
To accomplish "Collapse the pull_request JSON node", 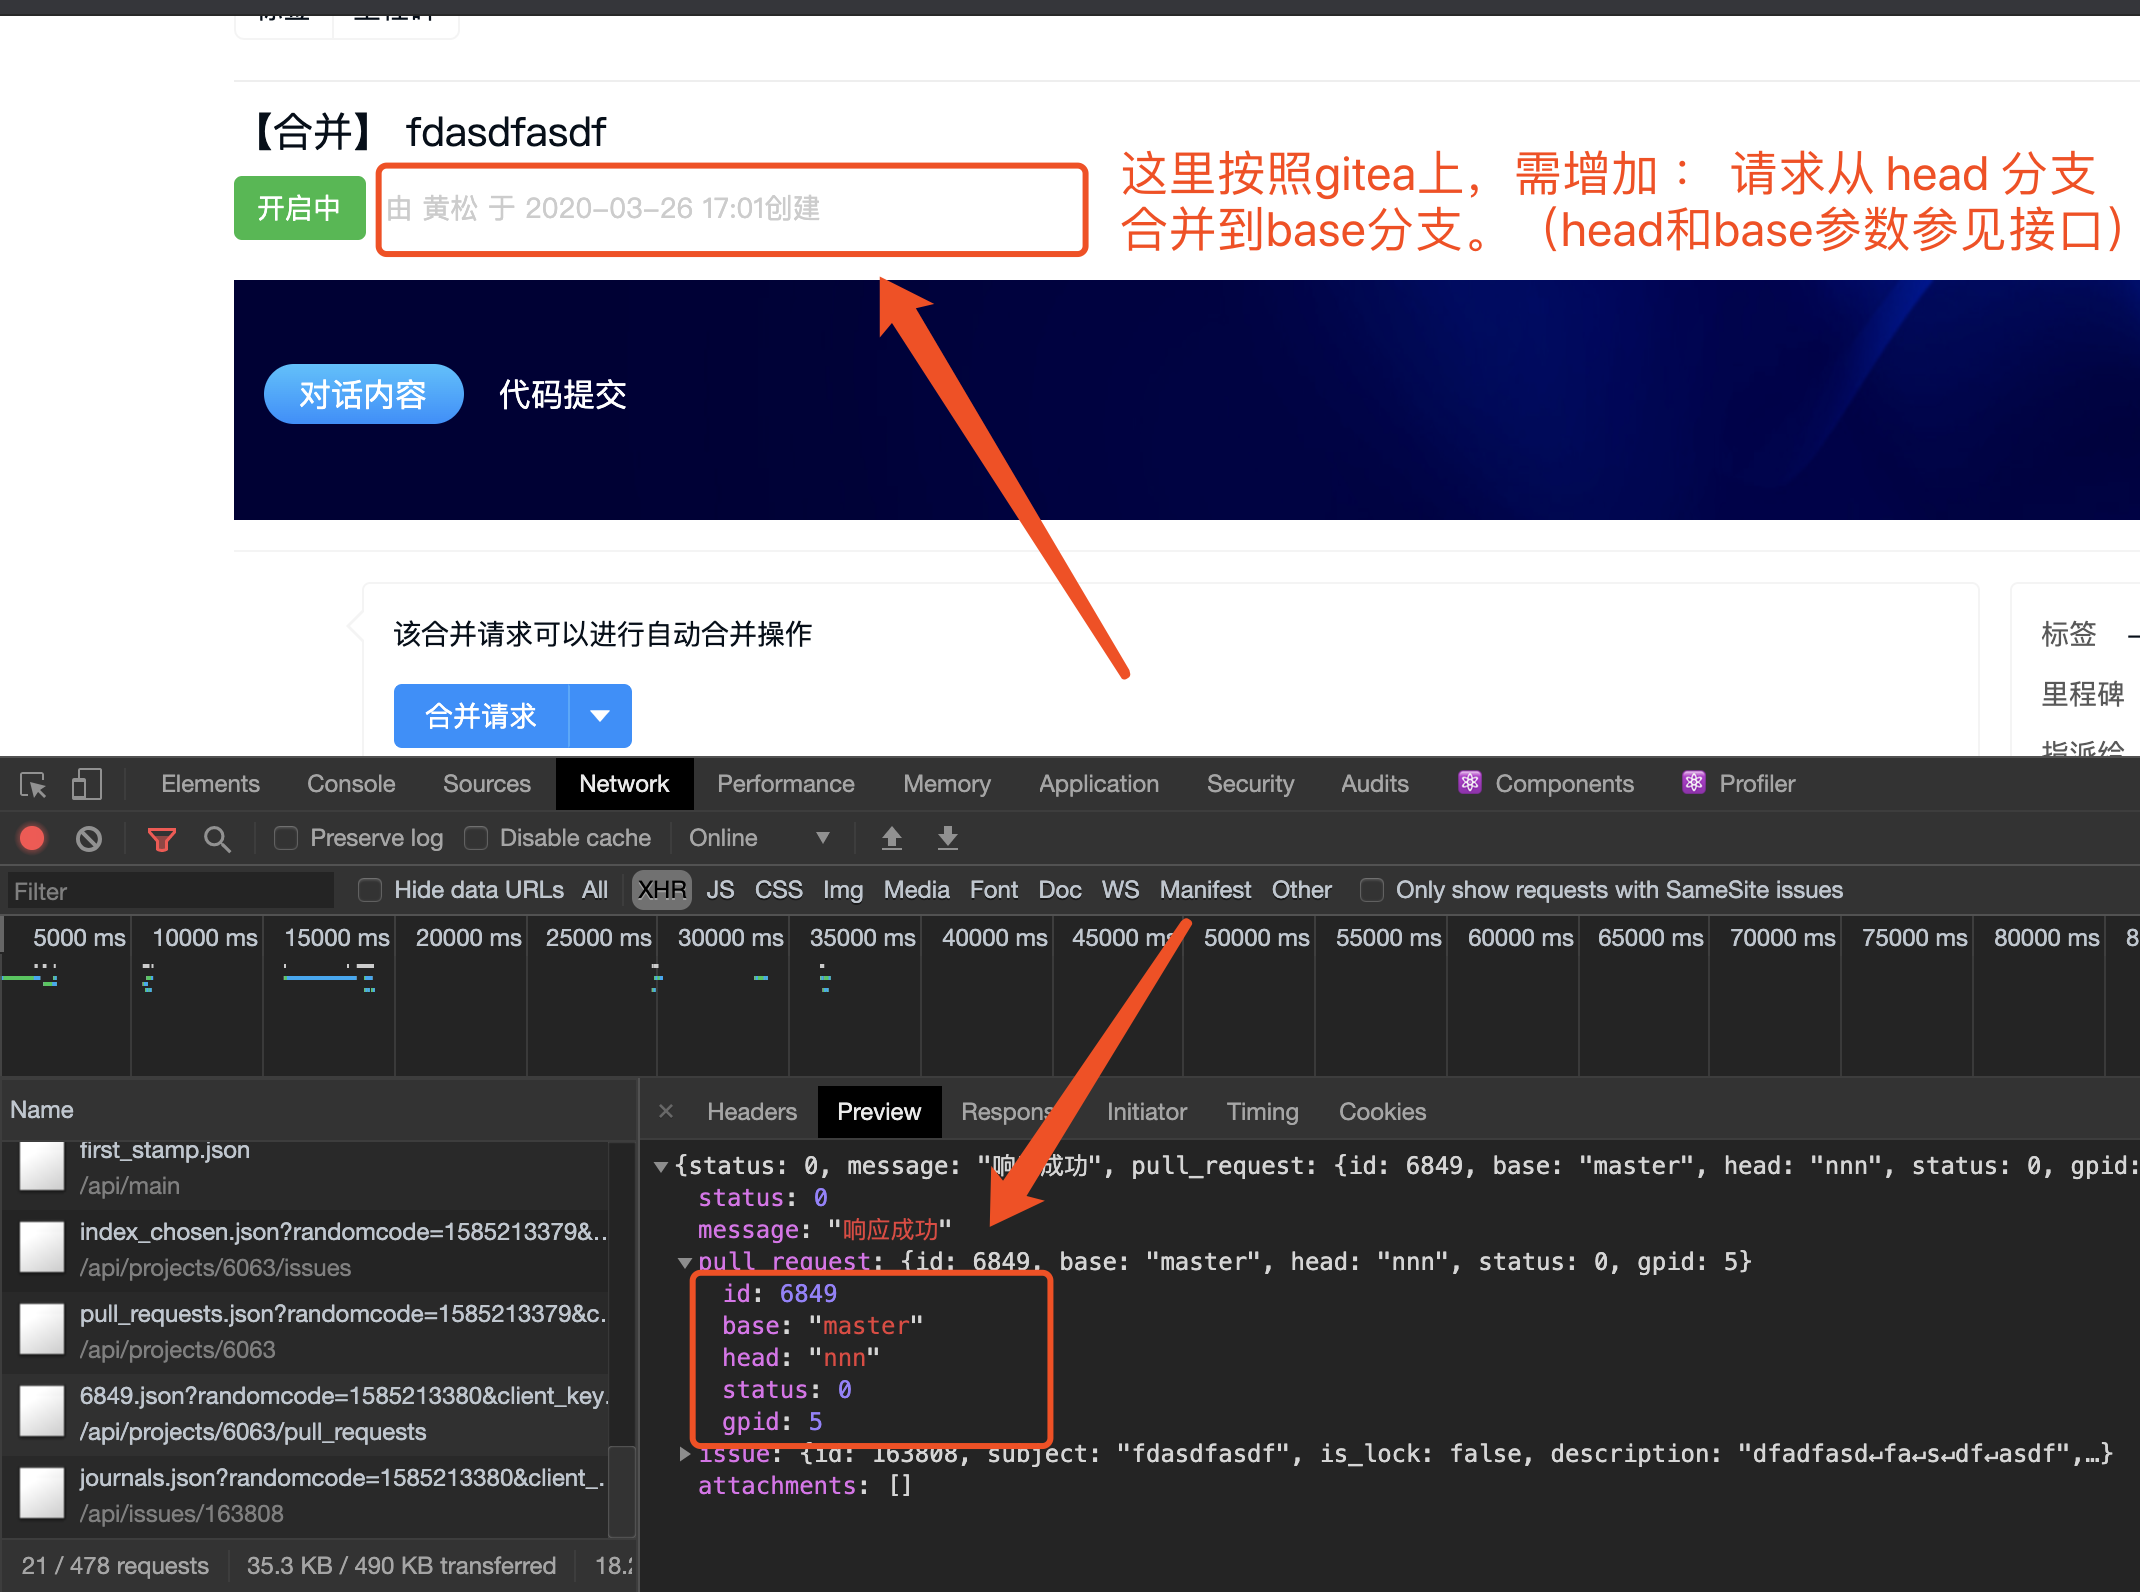I will click(x=685, y=1263).
